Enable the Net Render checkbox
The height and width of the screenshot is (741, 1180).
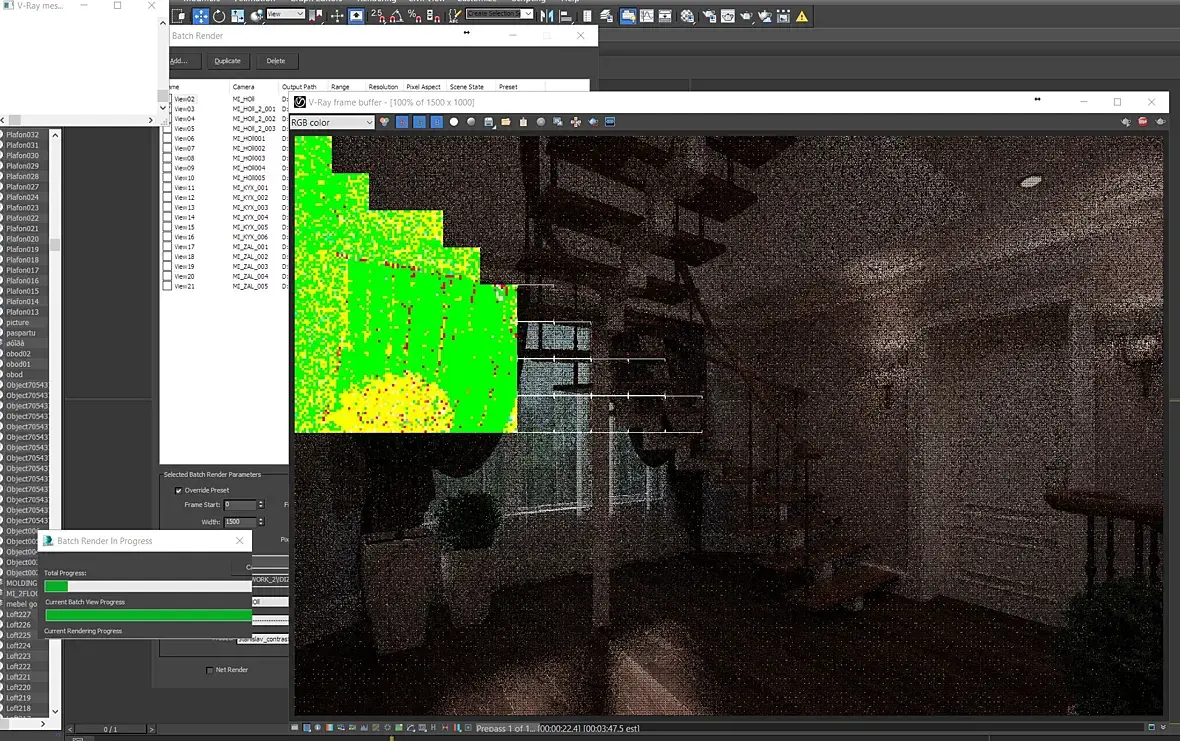[x=209, y=670]
